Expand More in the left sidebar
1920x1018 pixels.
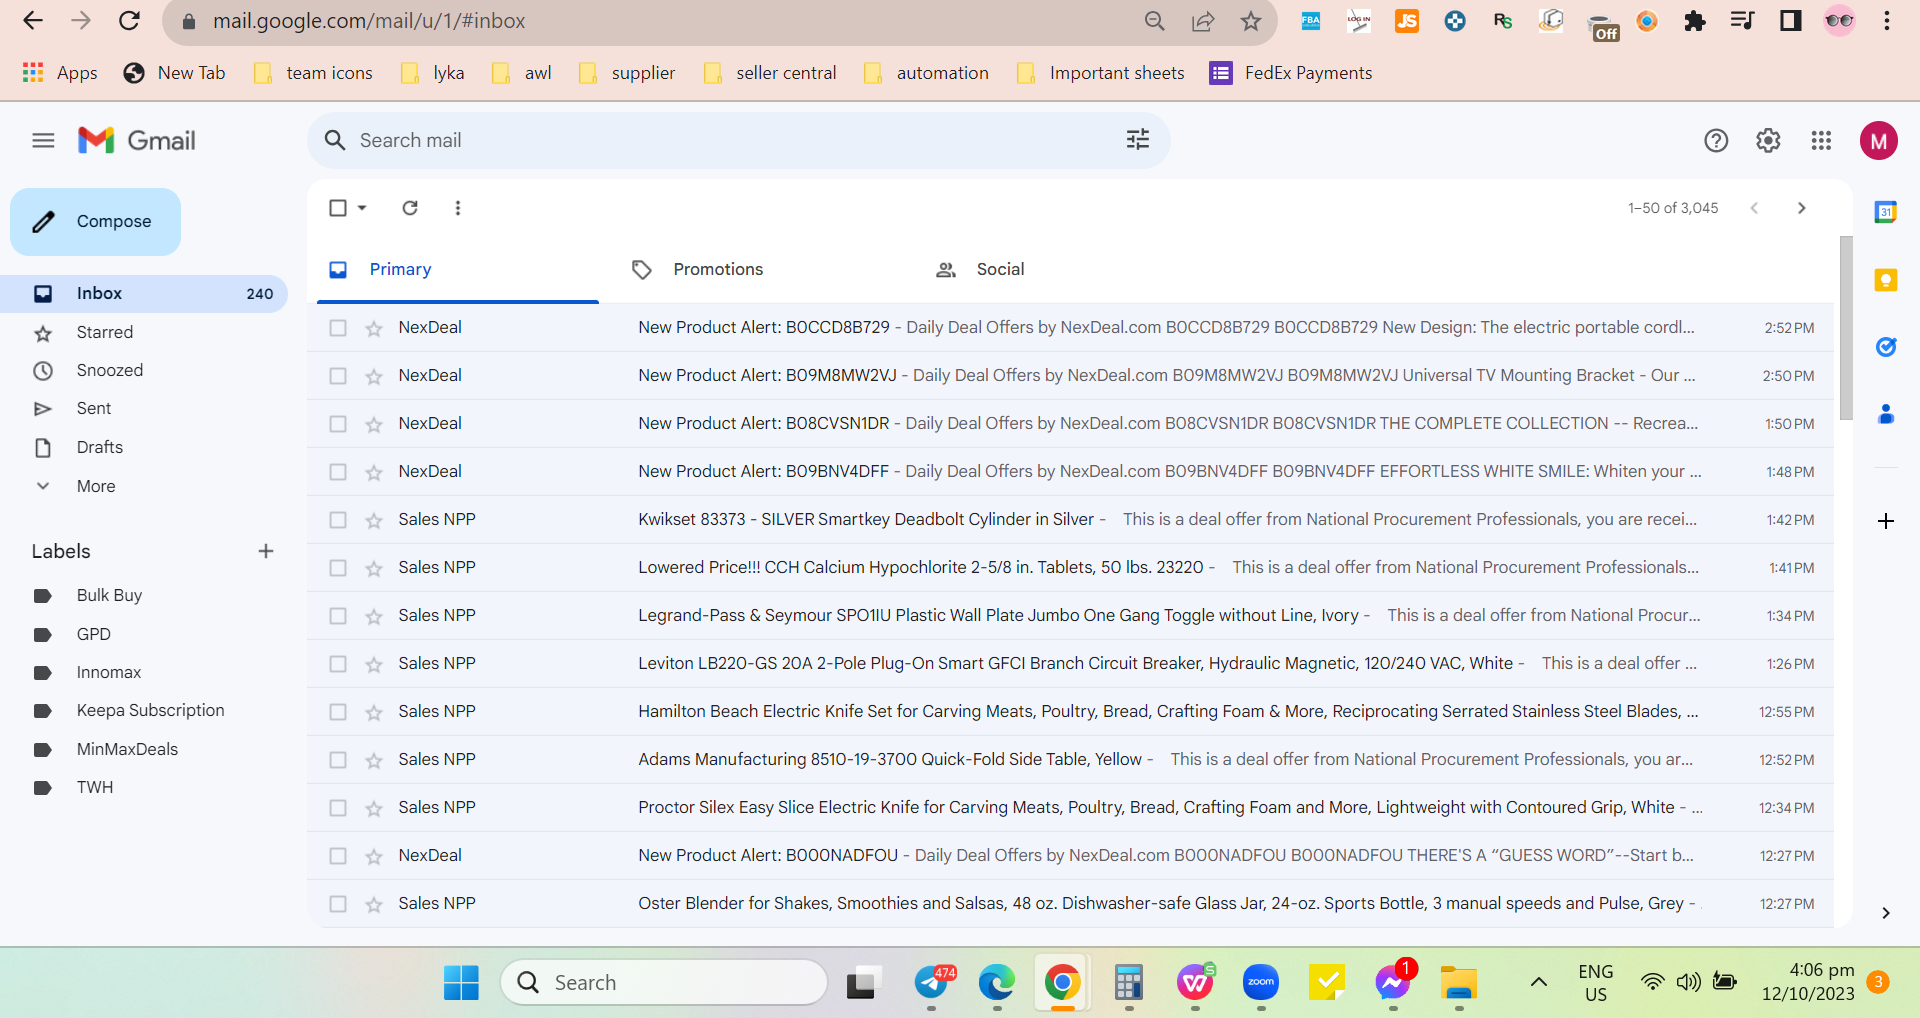coord(96,486)
